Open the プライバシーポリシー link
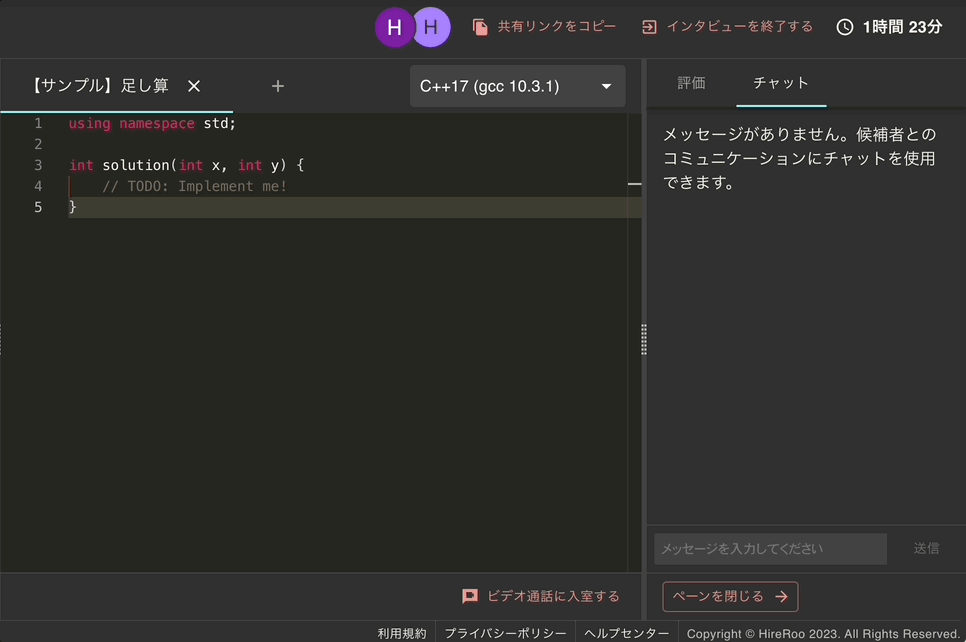 point(505,633)
